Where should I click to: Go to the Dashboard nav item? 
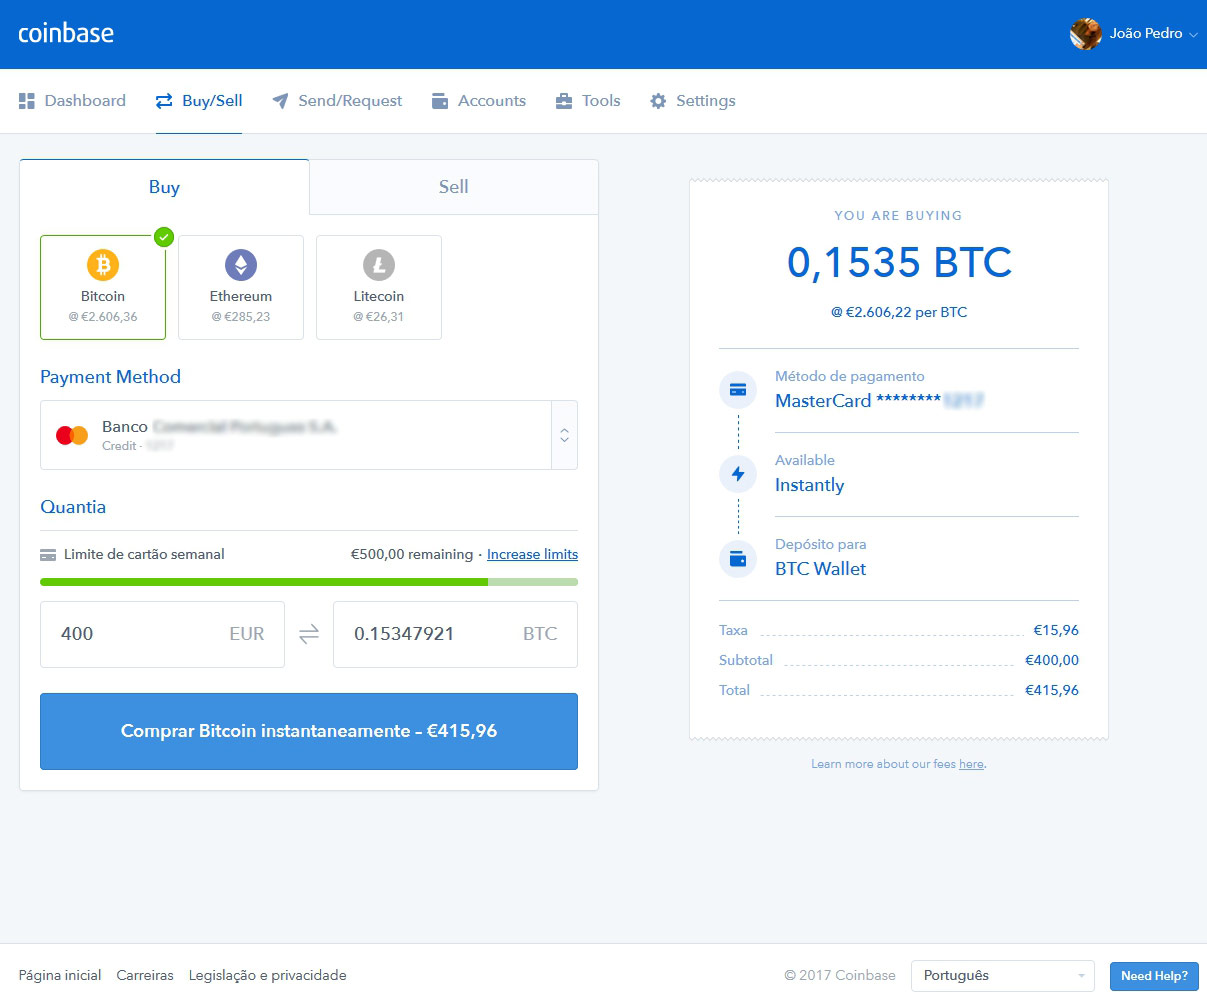tap(72, 101)
